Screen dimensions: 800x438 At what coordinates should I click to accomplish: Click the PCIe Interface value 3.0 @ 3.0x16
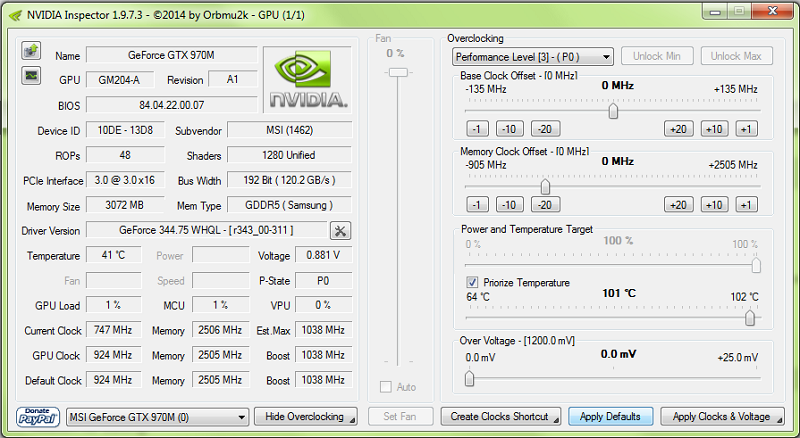pos(125,180)
